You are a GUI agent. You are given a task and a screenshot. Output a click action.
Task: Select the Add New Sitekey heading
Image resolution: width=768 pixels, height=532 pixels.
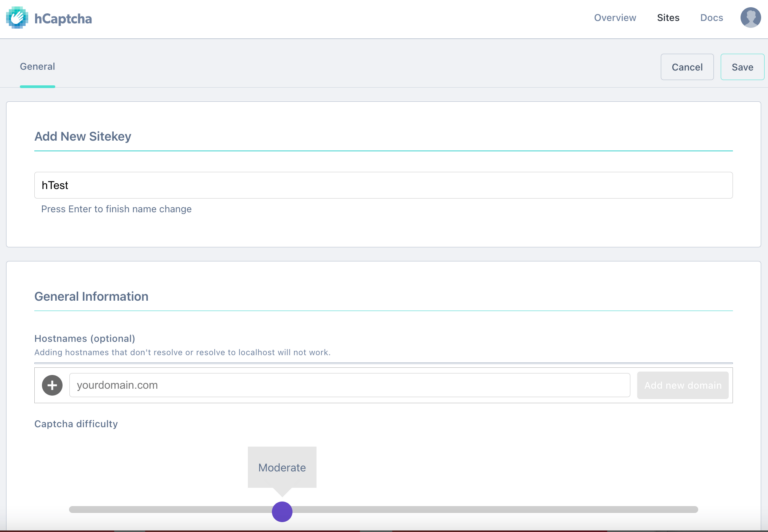pyautogui.click(x=83, y=136)
